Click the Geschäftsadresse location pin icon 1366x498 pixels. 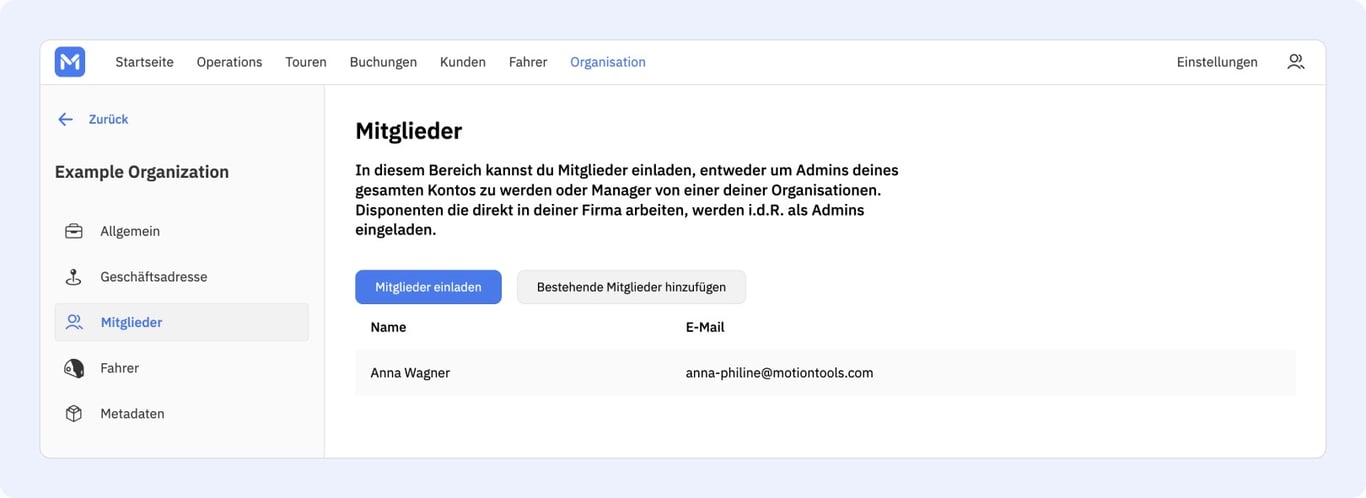click(x=74, y=277)
